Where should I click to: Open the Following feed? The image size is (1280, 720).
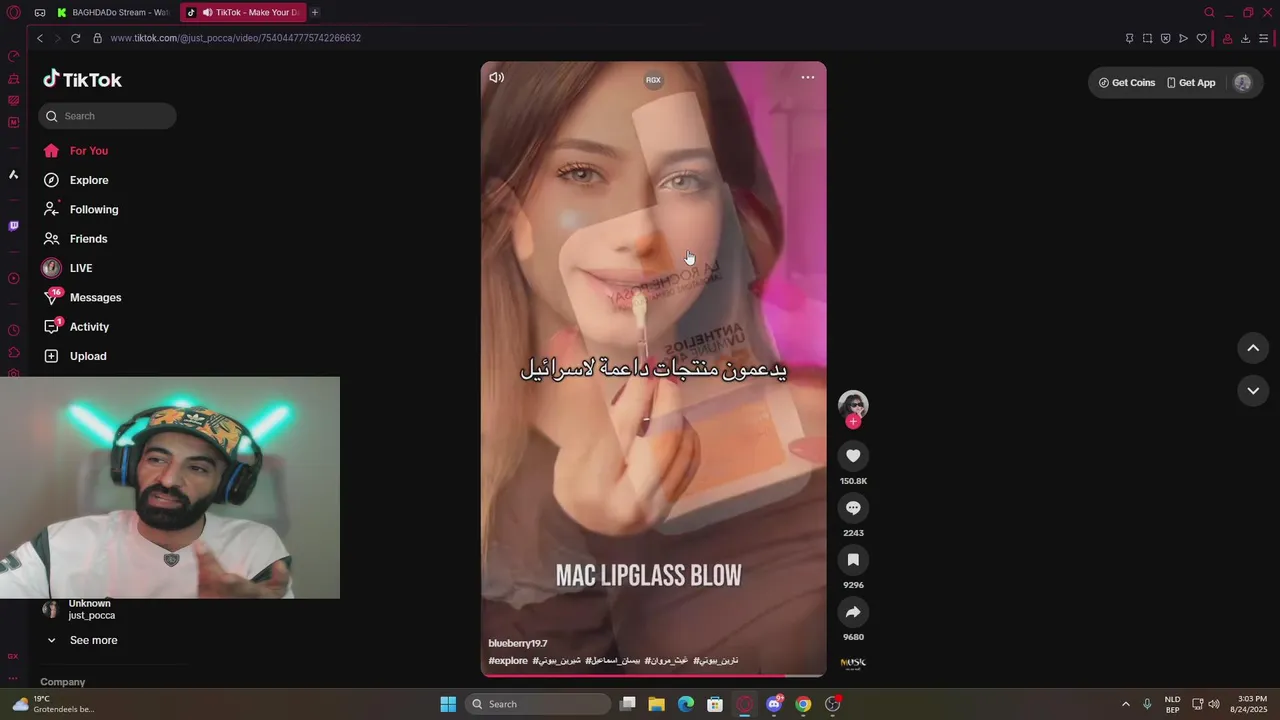click(81, 210)
